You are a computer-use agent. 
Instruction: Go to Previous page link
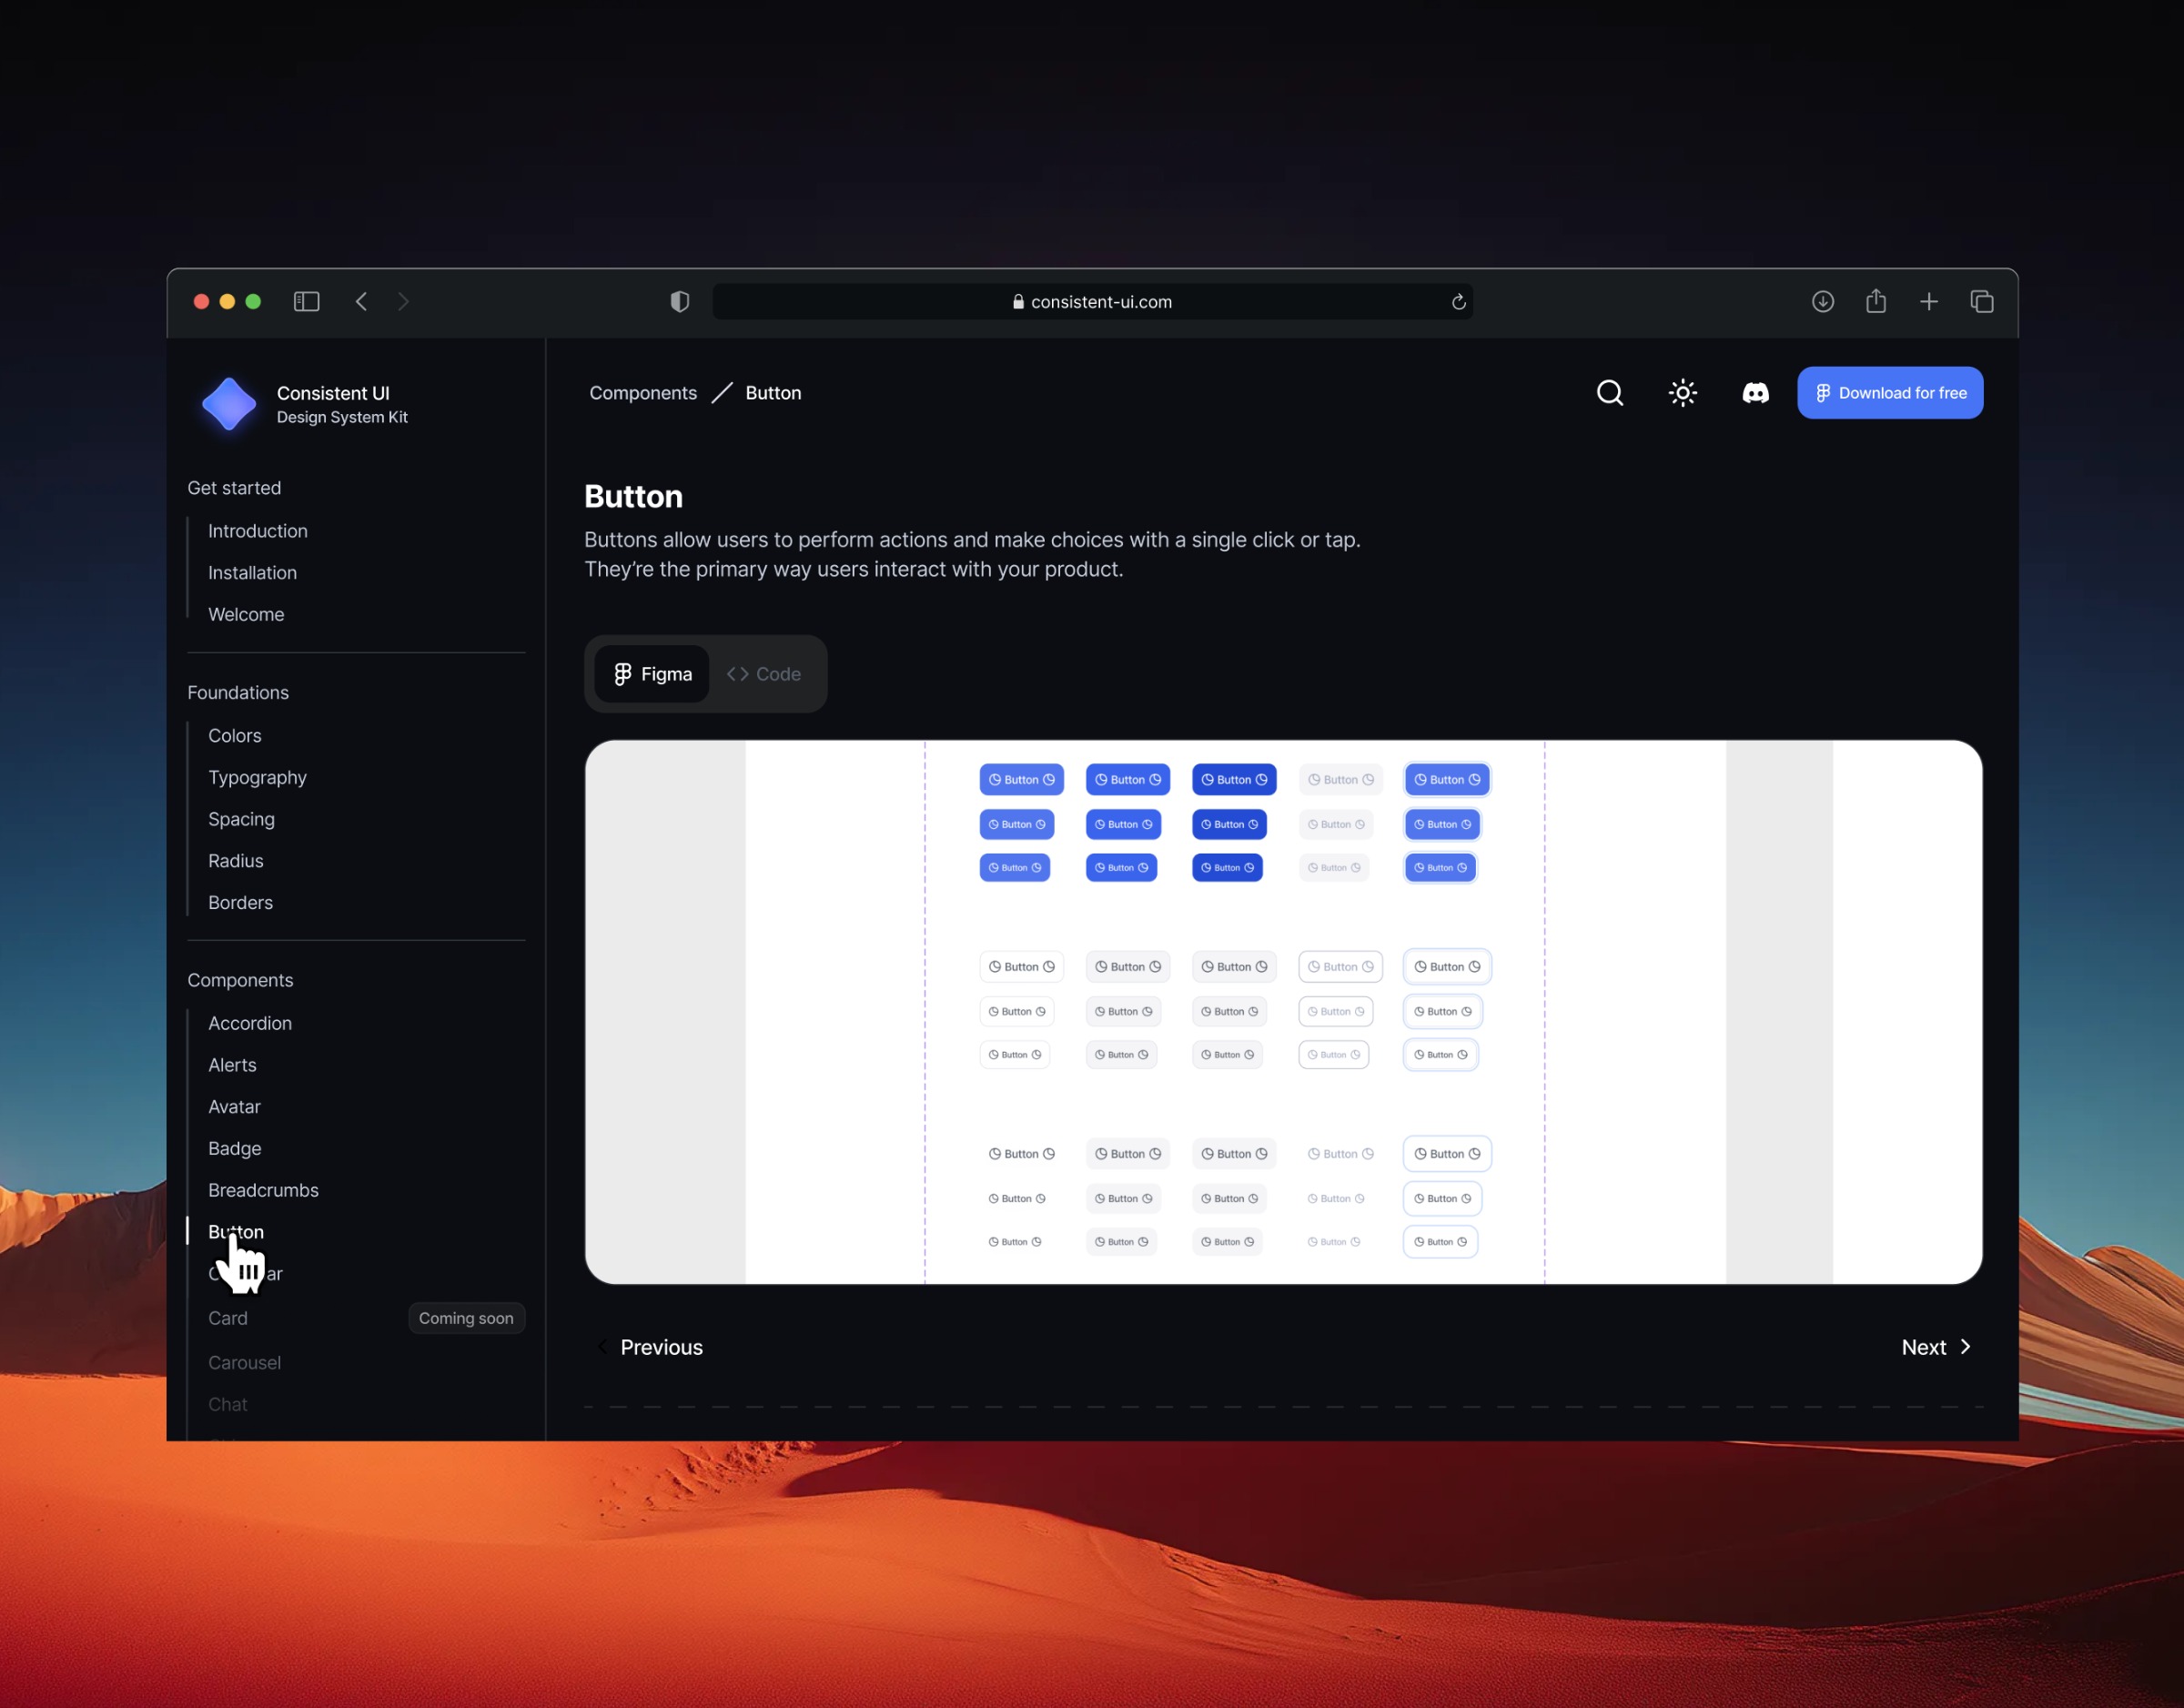point(660,1347)
